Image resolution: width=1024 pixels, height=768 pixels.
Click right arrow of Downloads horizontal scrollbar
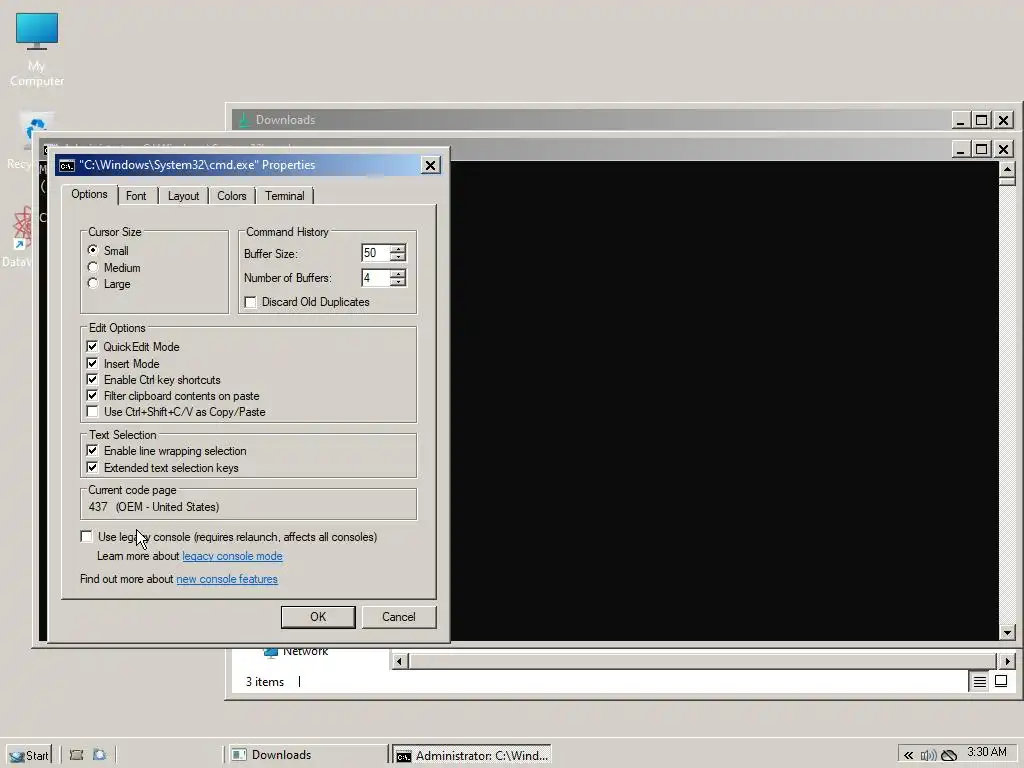pyautogui.click(x=1006, y=661)
